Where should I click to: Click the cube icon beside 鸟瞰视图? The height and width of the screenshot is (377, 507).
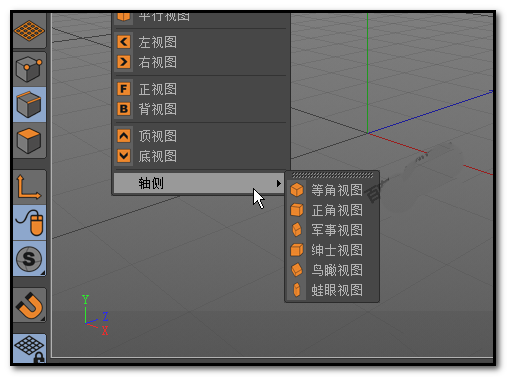tap(297, 270)
